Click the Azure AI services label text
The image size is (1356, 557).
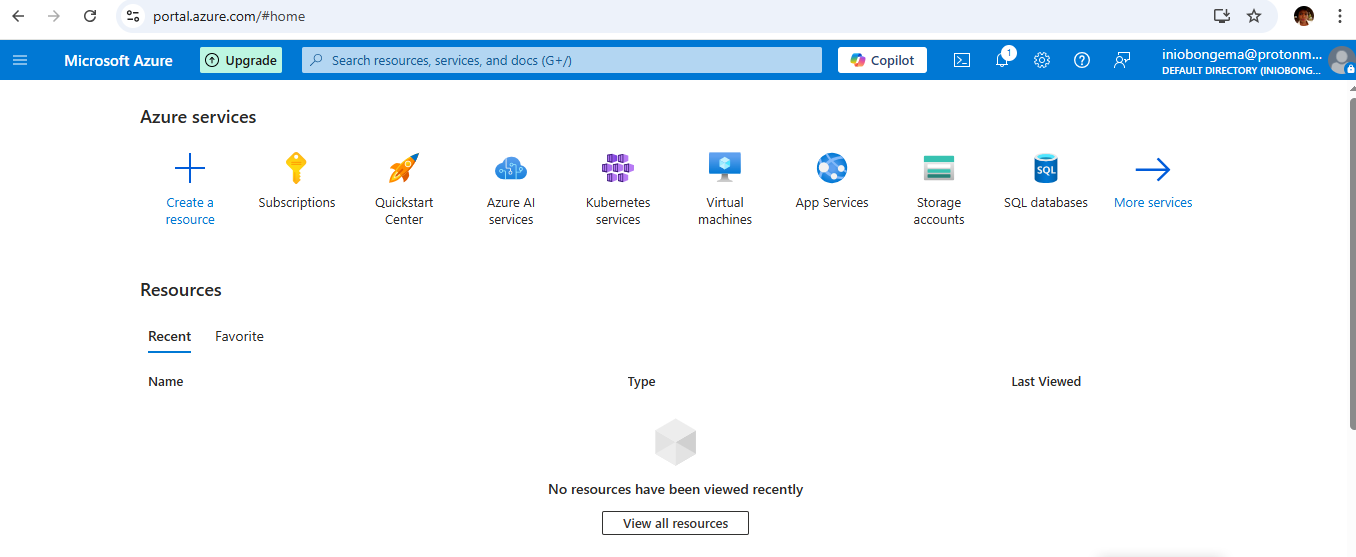(511, 211)
